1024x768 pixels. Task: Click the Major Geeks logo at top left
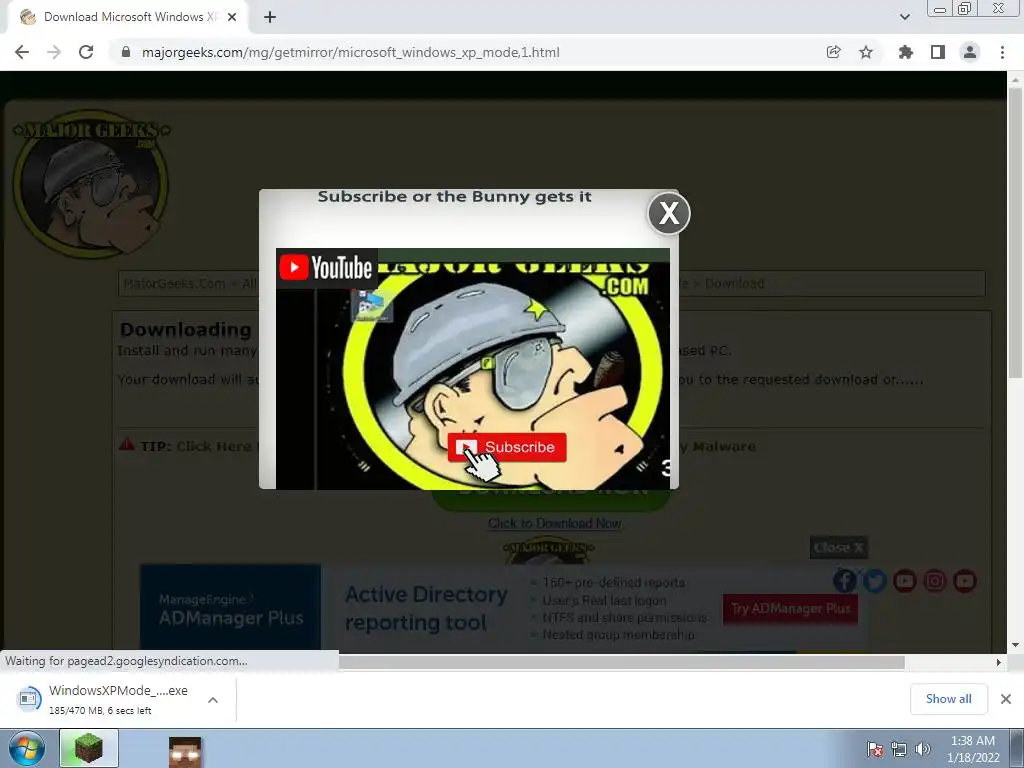[91, 184]
